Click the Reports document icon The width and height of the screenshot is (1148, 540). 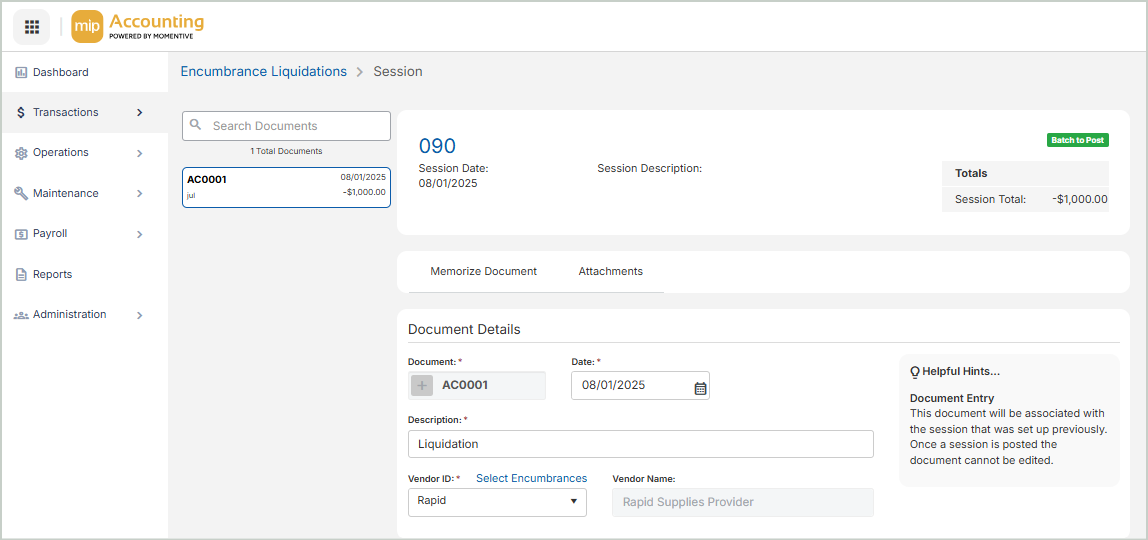21,274
